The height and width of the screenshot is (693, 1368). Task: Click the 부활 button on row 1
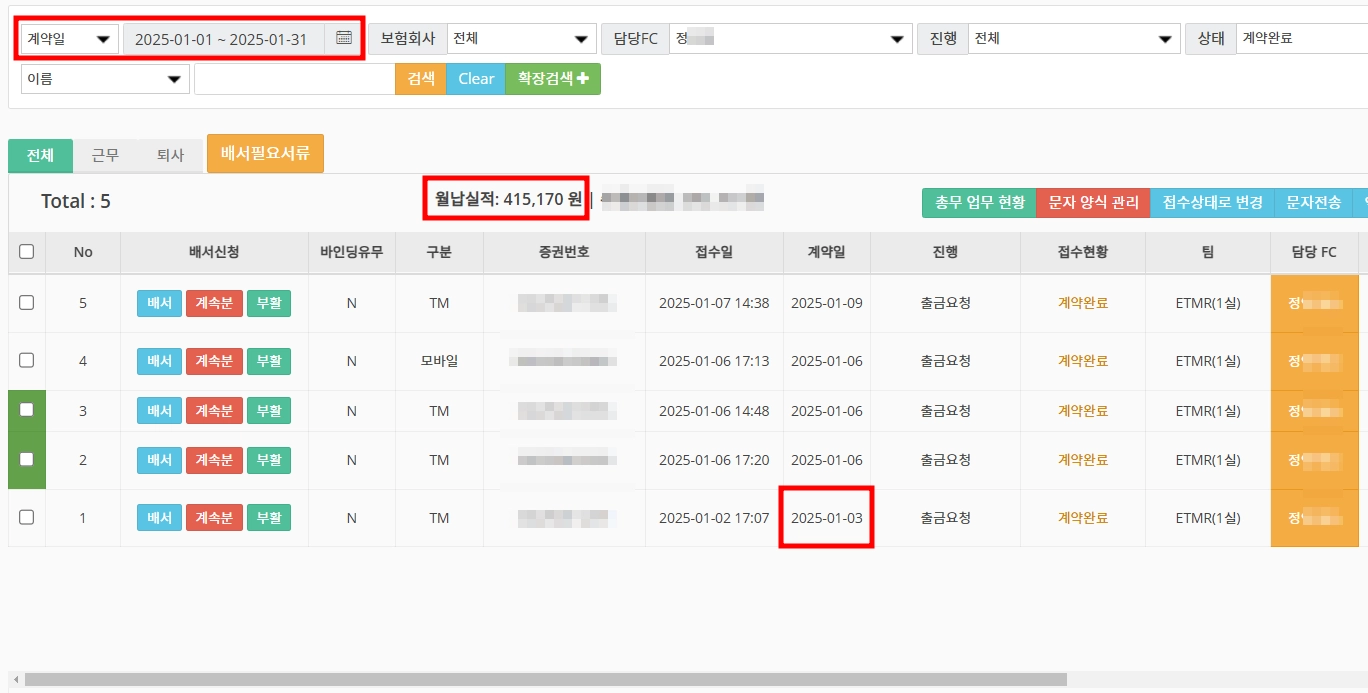(268, 518)
